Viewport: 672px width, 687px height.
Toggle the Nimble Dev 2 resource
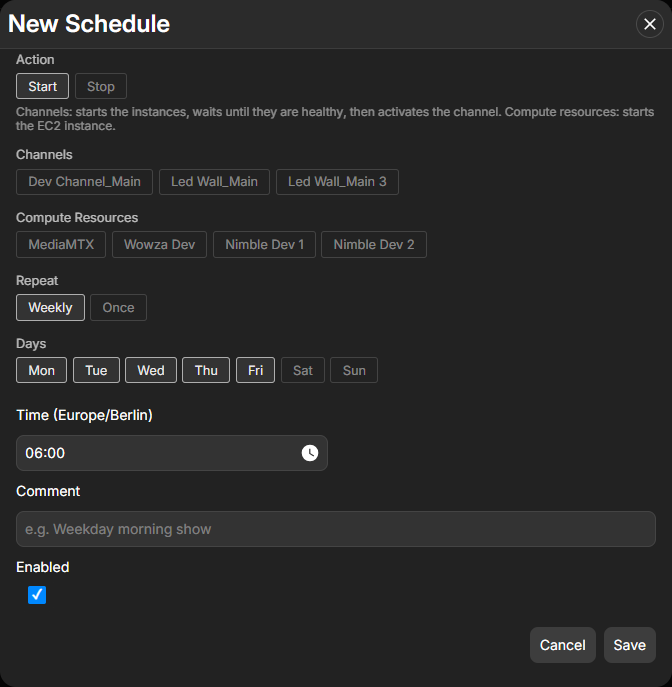[x=374, y=244]
